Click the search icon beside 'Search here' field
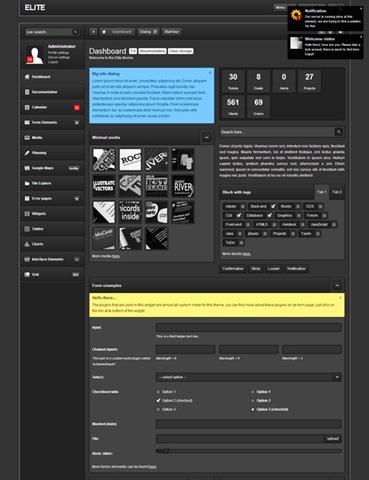 point(339,132)
